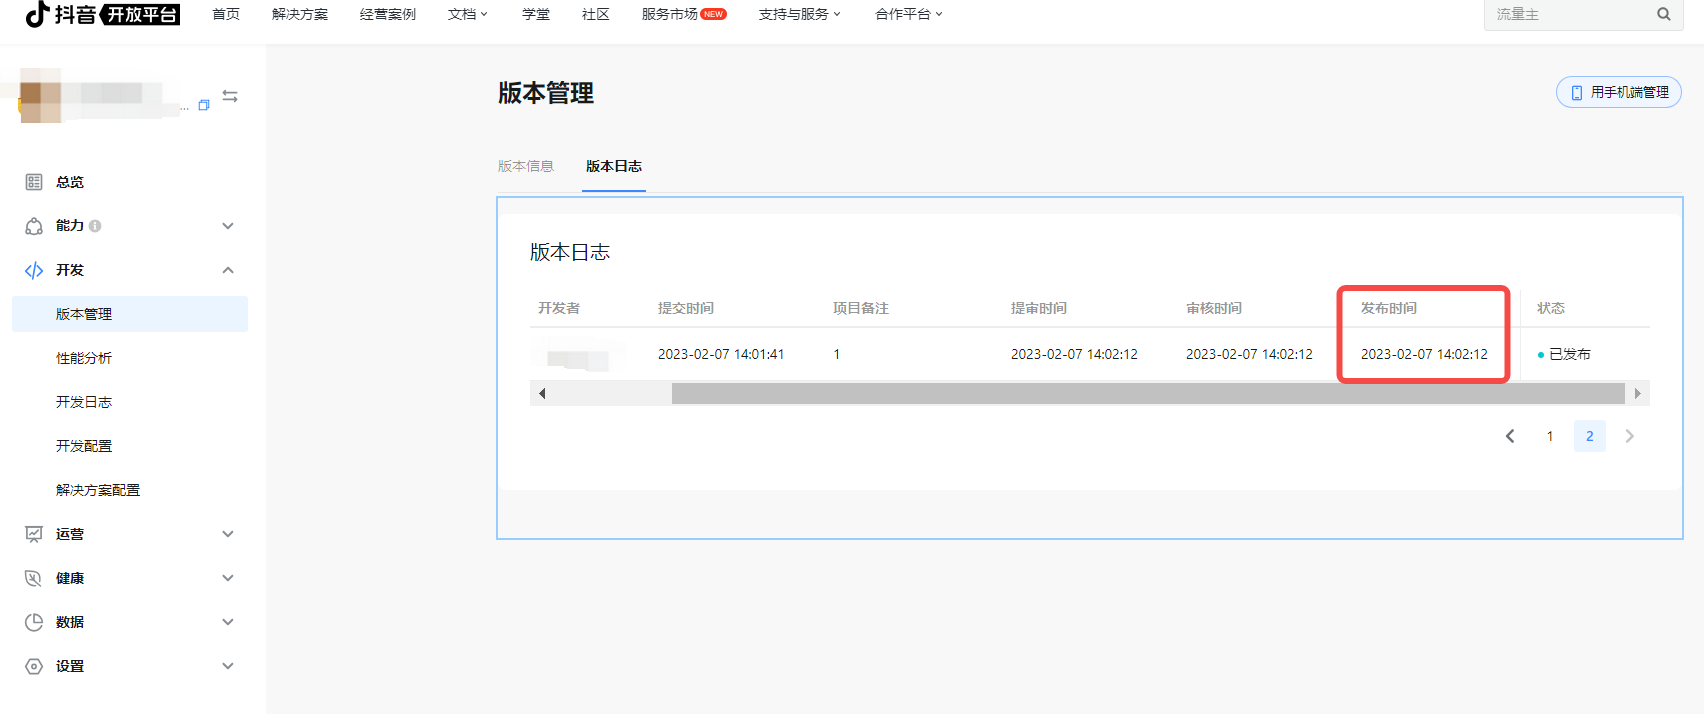Open 服务市场 in top navigation

pos(670,14)
